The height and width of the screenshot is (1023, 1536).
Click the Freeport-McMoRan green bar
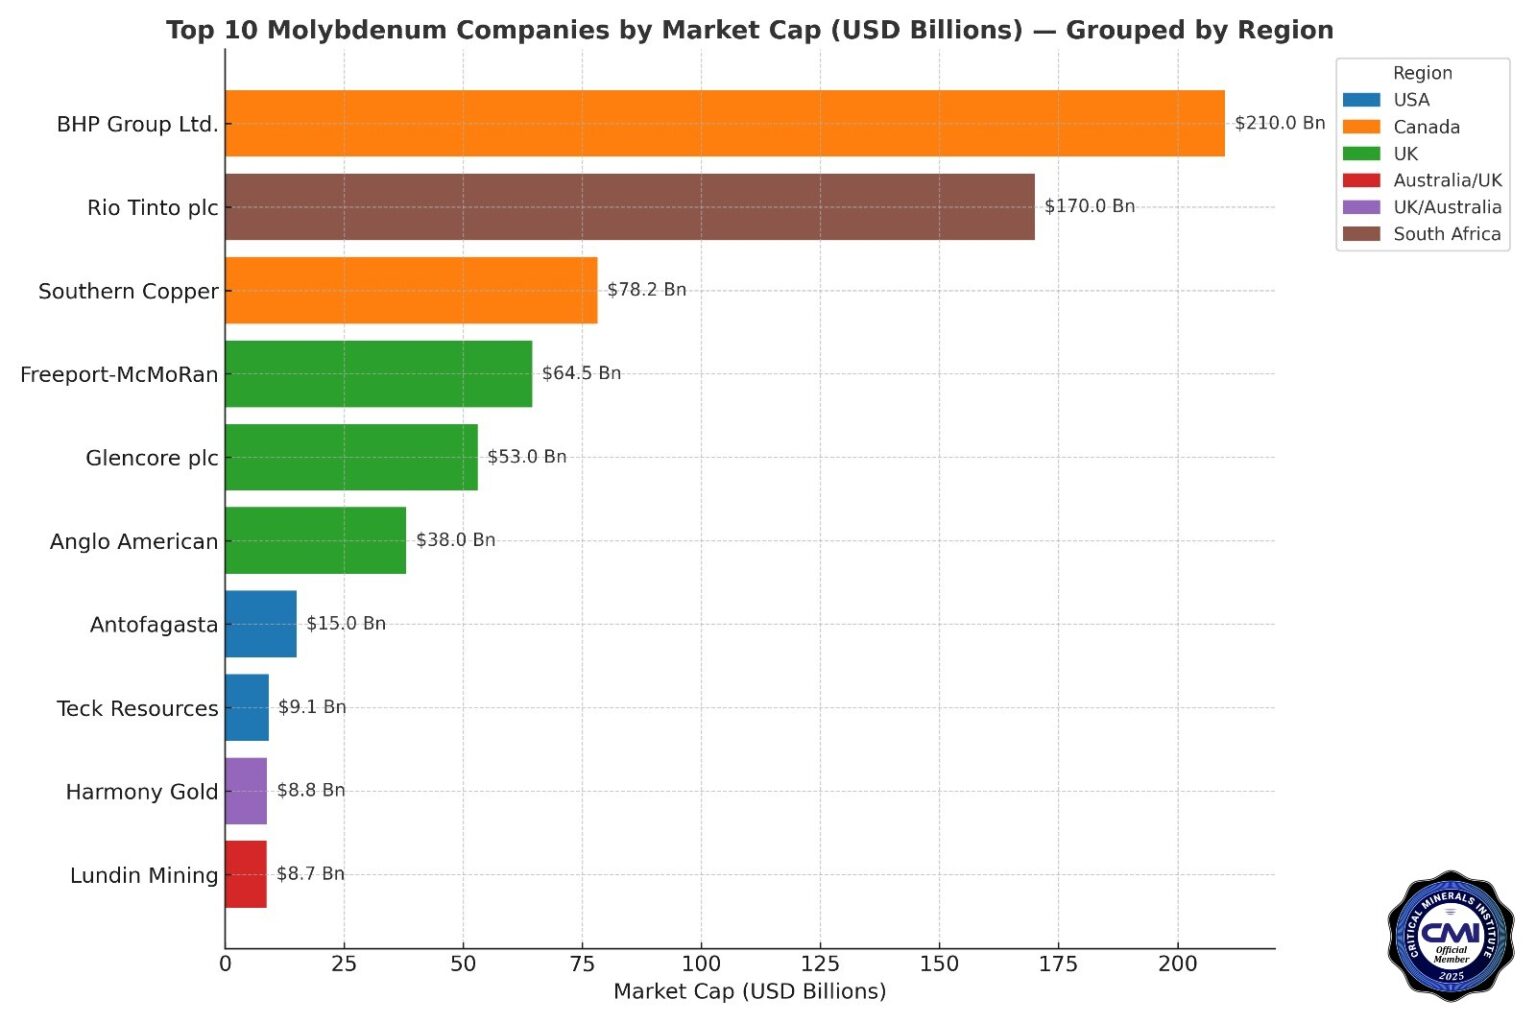coord(379,374)
